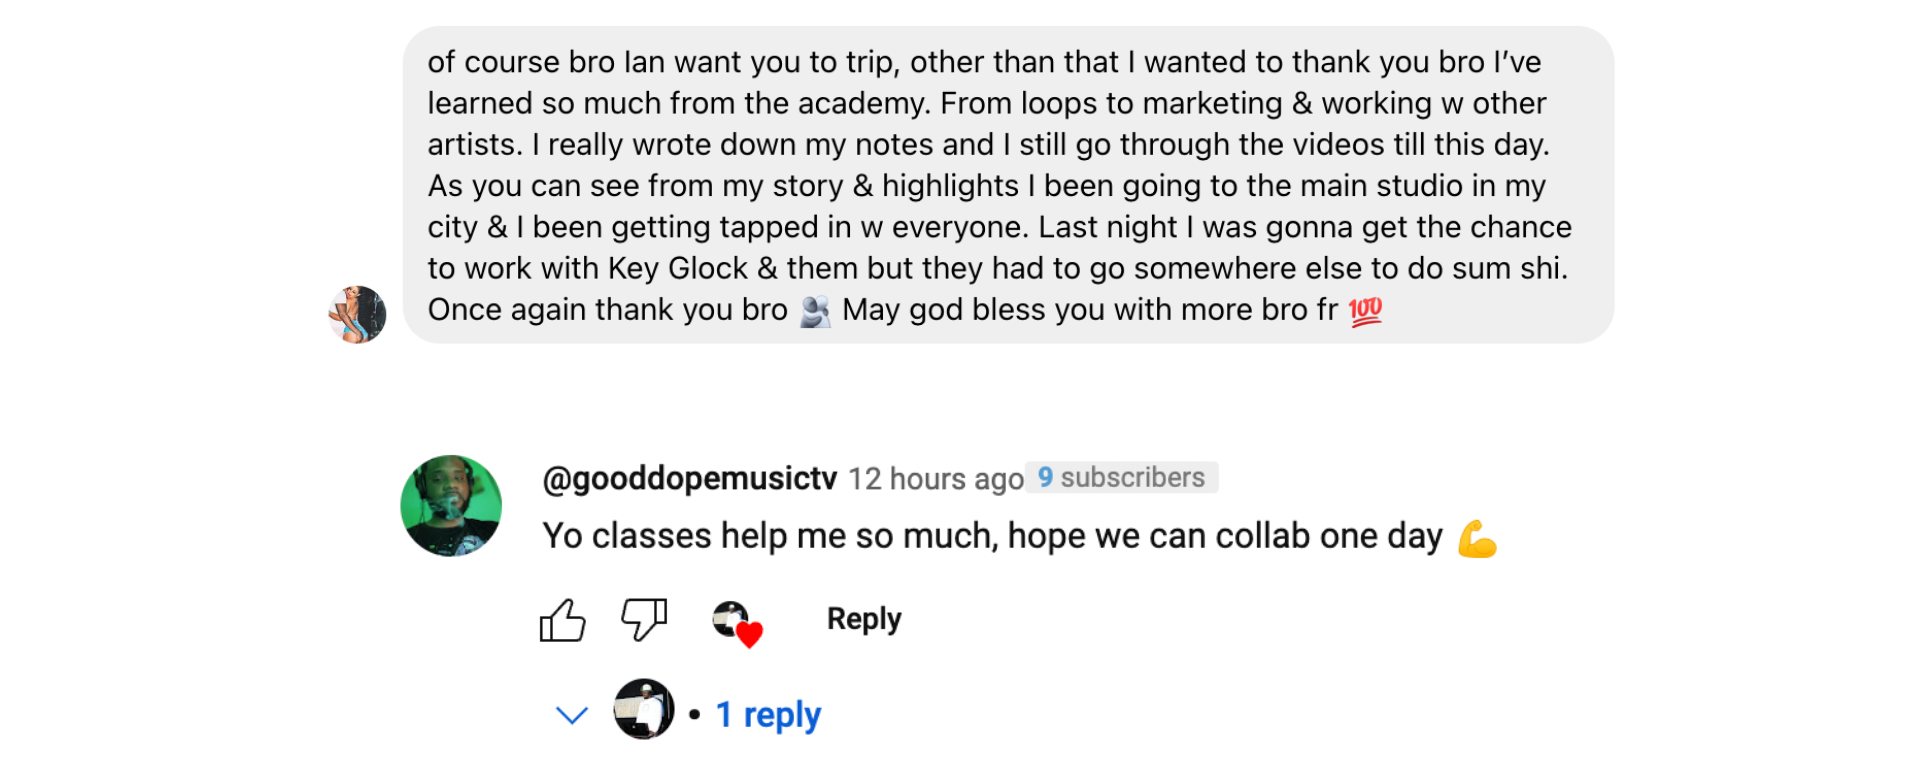Image resolution: width=1913 pixels, height=776 pixels.
Task: Dislike the comment with thumbs down
Action: coord(644,620)
